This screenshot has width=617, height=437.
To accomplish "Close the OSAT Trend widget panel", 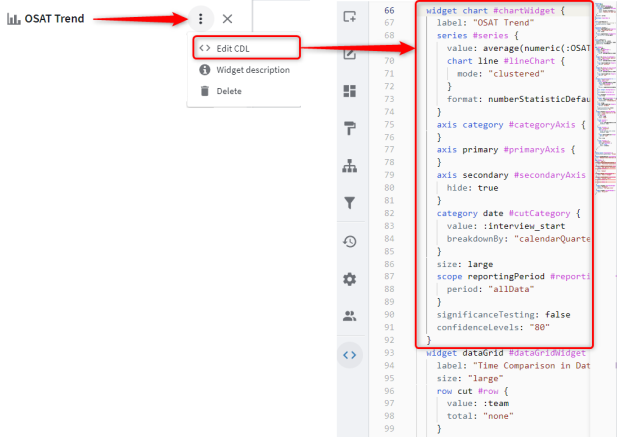I will coord(227,18).
